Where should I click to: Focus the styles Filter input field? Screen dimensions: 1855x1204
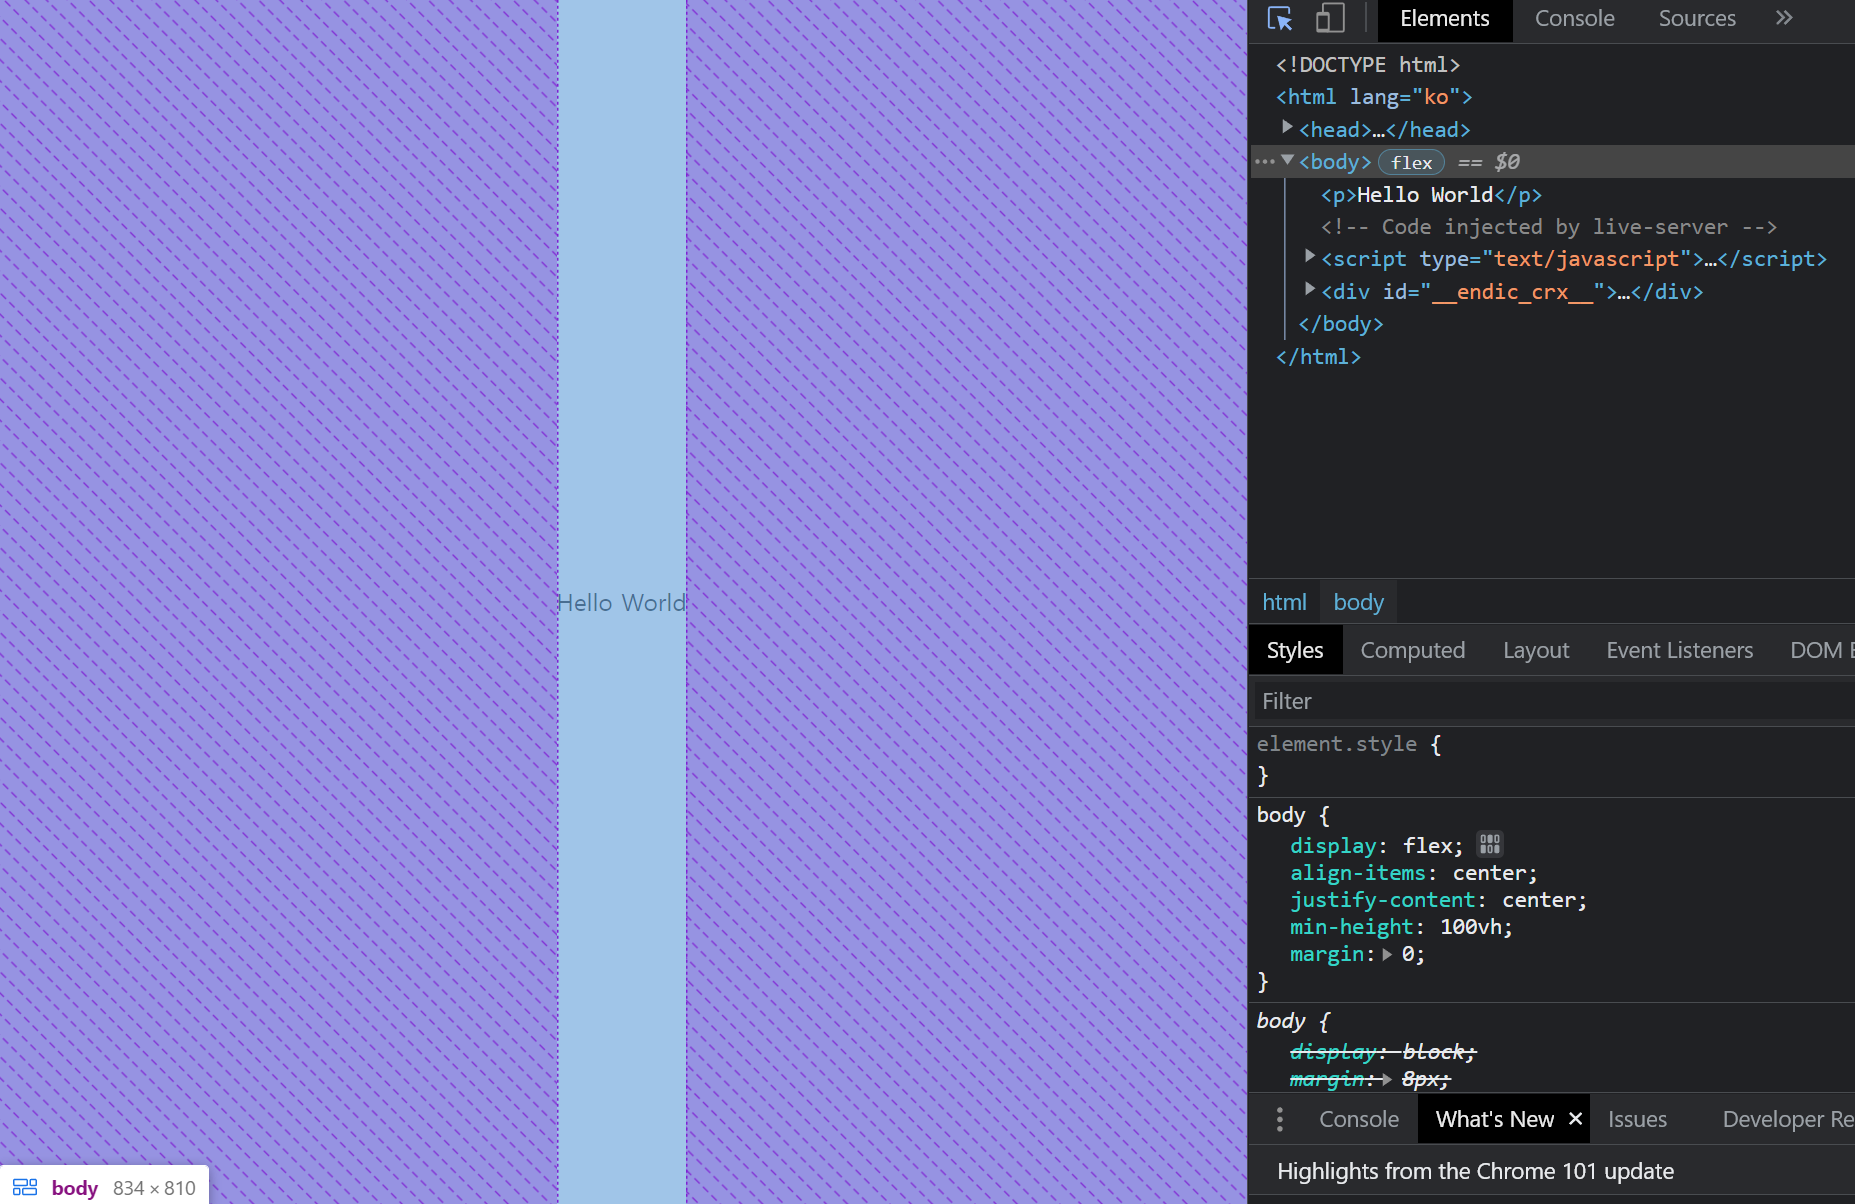coord(1553,701)
